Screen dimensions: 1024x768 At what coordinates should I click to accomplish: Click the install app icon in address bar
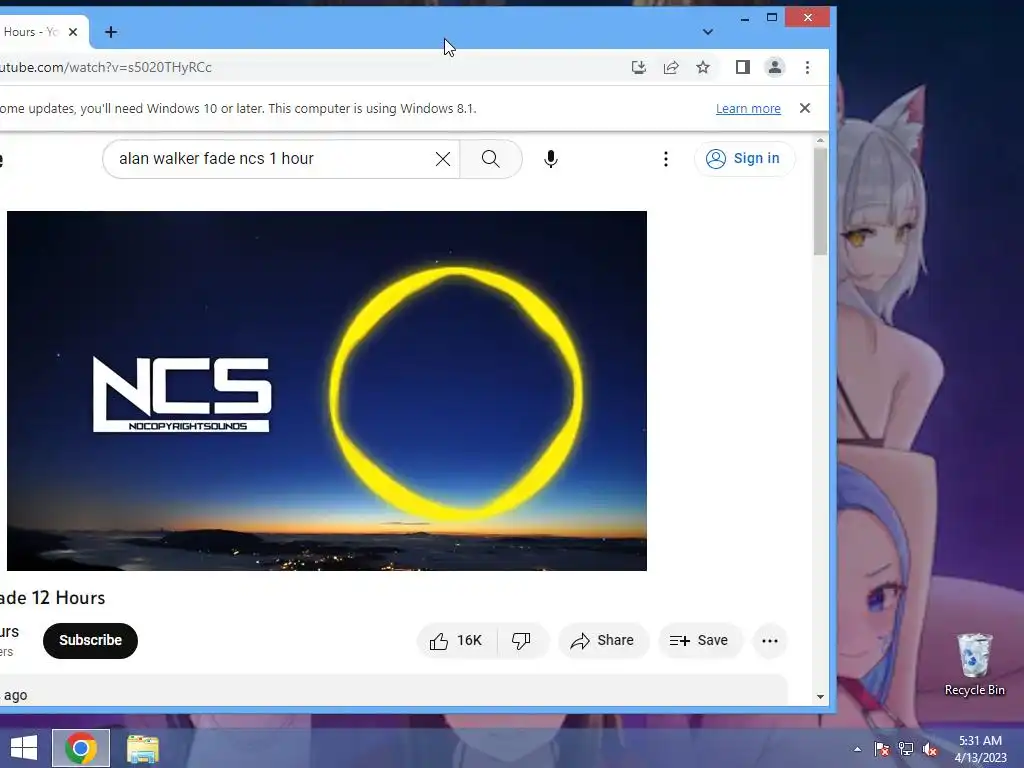coord(639,67)
